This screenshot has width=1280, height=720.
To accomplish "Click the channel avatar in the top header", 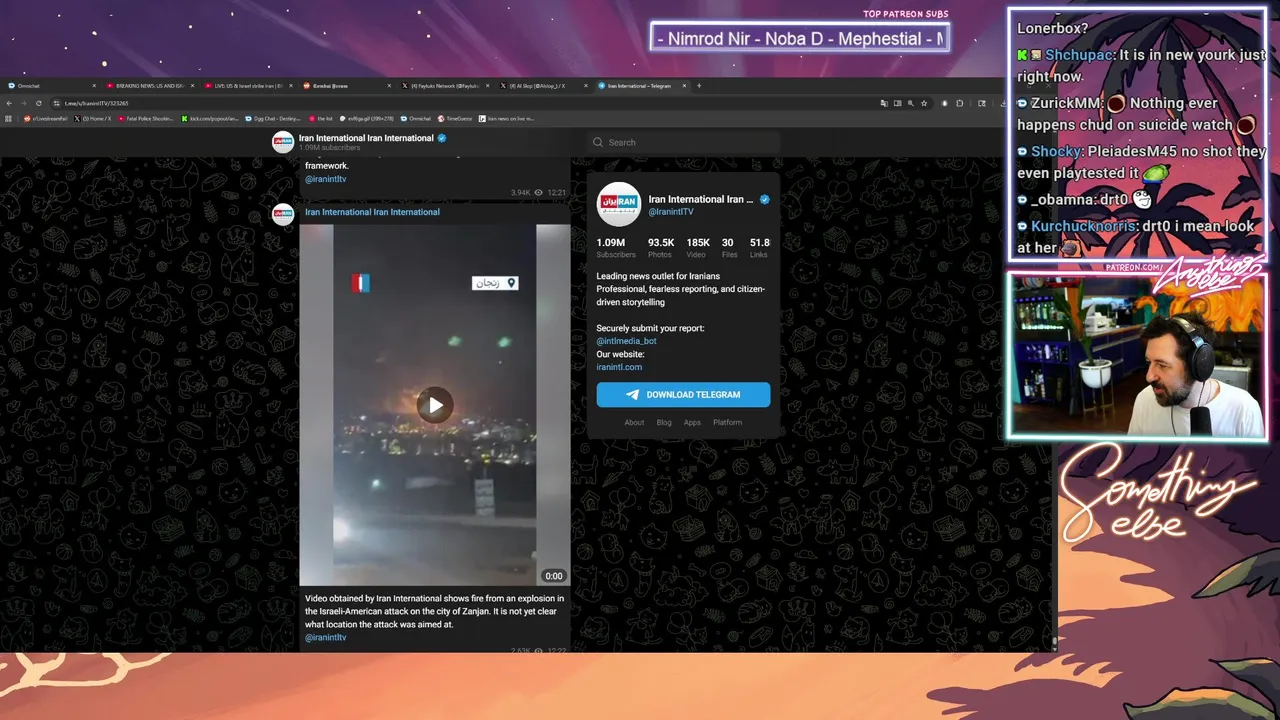I will point(283,142).
